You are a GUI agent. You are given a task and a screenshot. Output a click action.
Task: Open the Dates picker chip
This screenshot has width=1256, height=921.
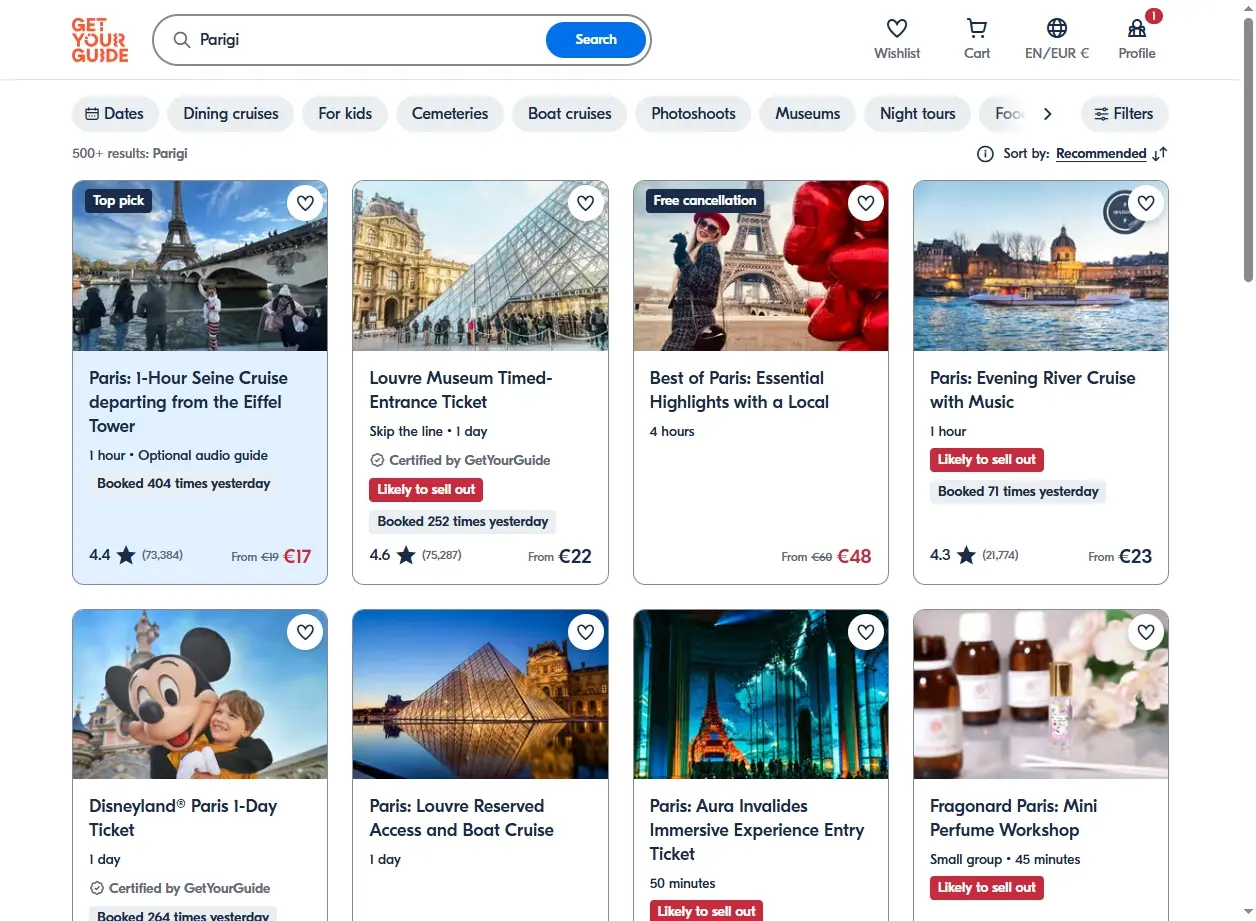click(x=115, y=114)
